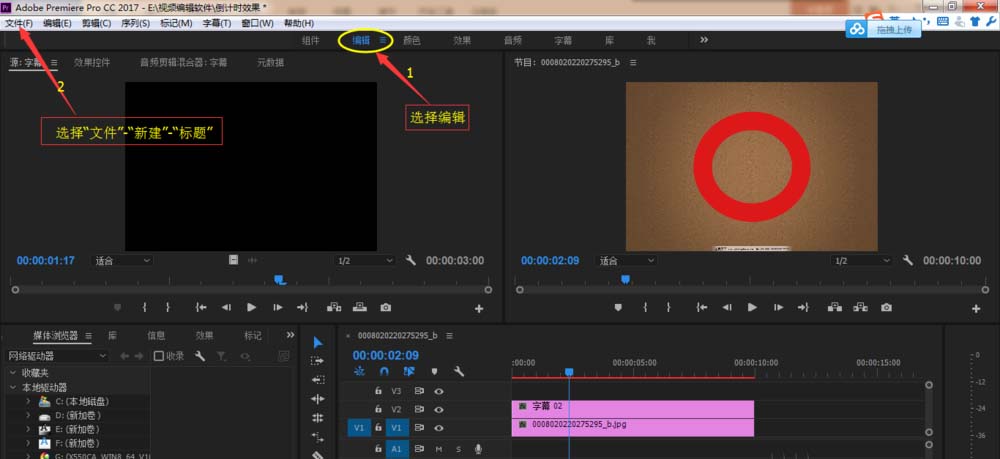This screenshot has height=459, width=1000.
Task: Click the Source monitor Overwrite button
Action: [x=360, y=307]
